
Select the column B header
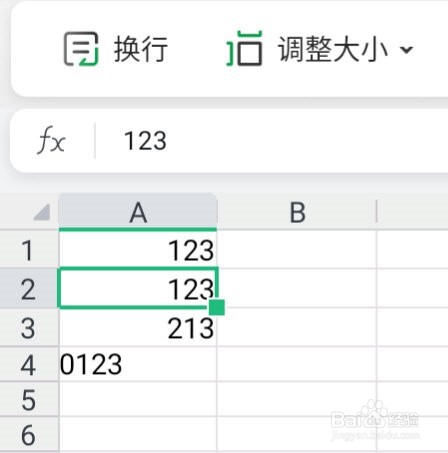click(x=297, y=212)
